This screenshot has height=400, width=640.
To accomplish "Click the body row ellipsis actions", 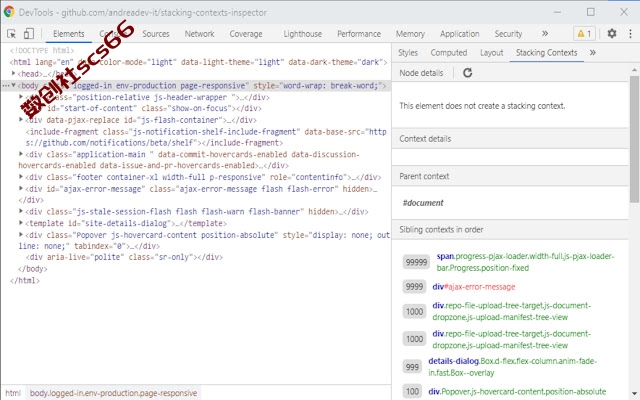I will pyautogui.click(x=5, y=85).
